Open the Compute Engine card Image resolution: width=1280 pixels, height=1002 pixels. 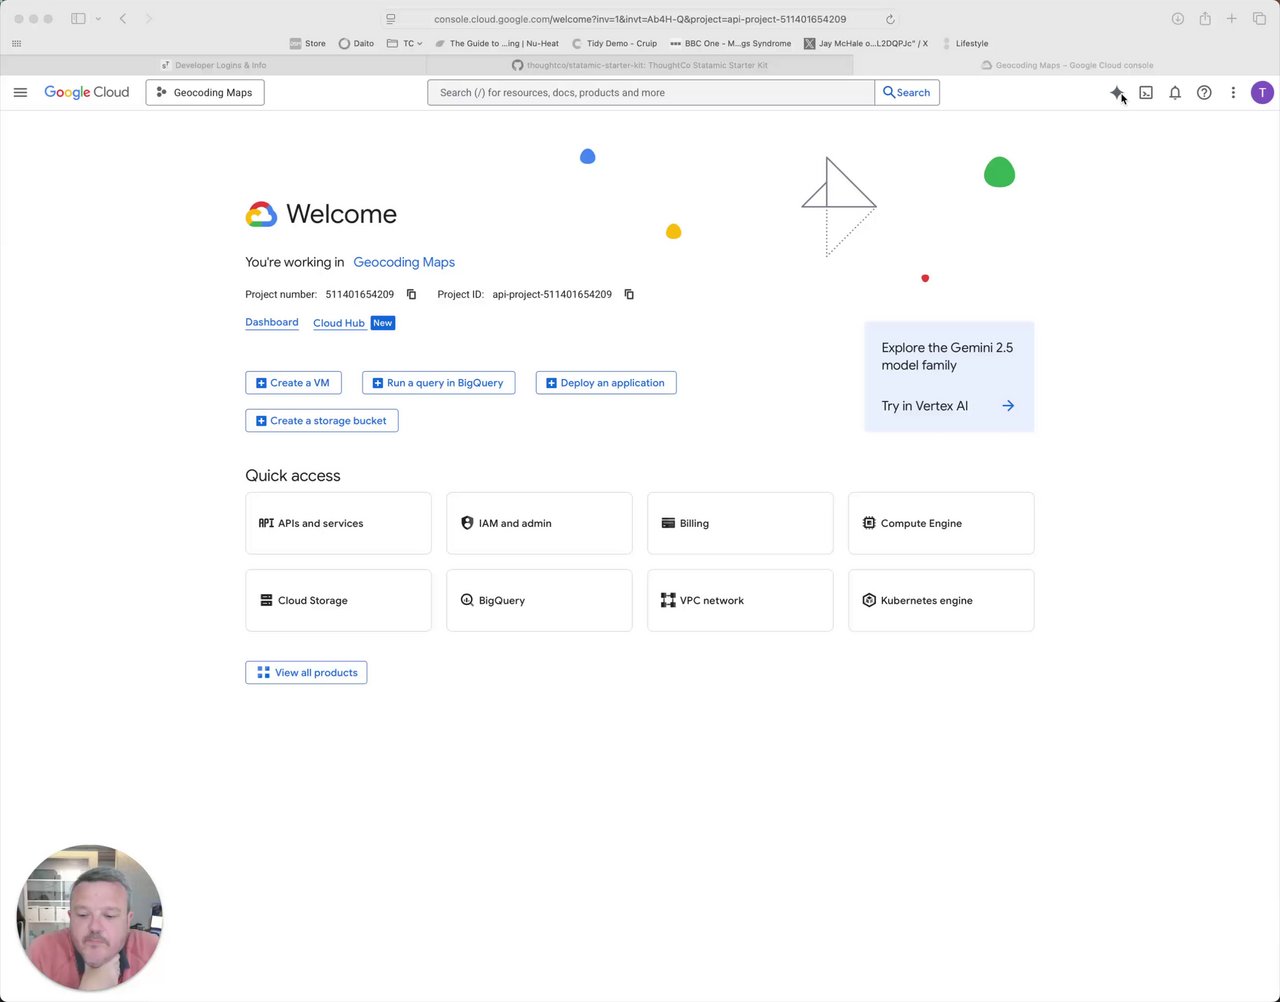tap(941, 523)
